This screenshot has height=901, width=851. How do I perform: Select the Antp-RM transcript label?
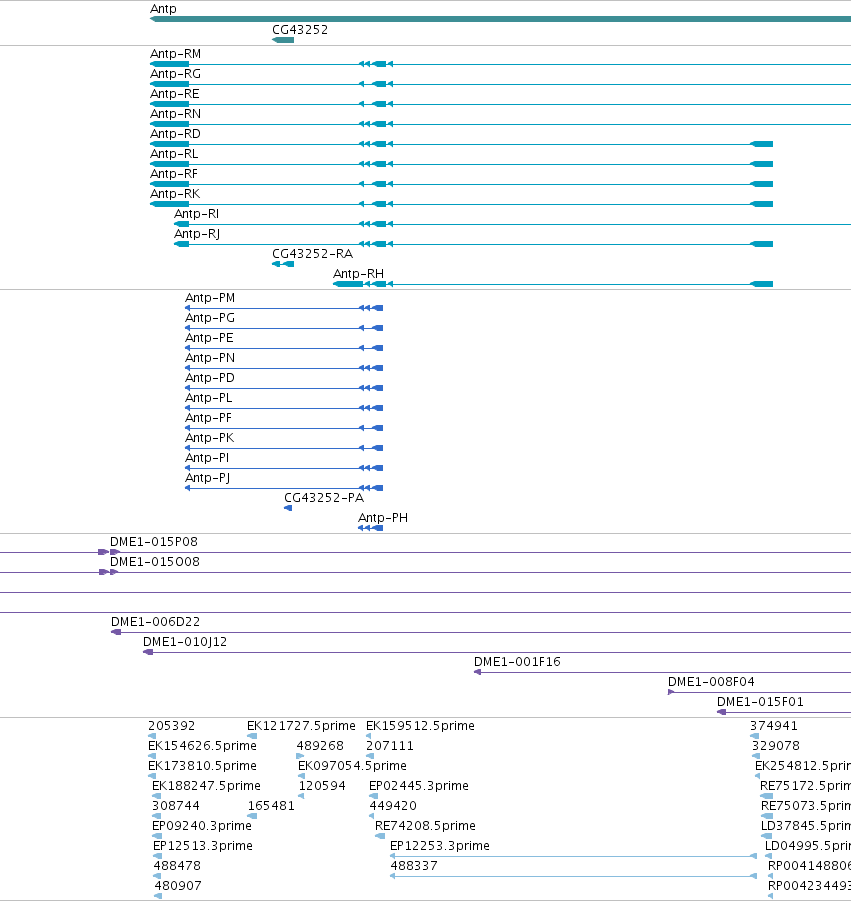[175, 54]
